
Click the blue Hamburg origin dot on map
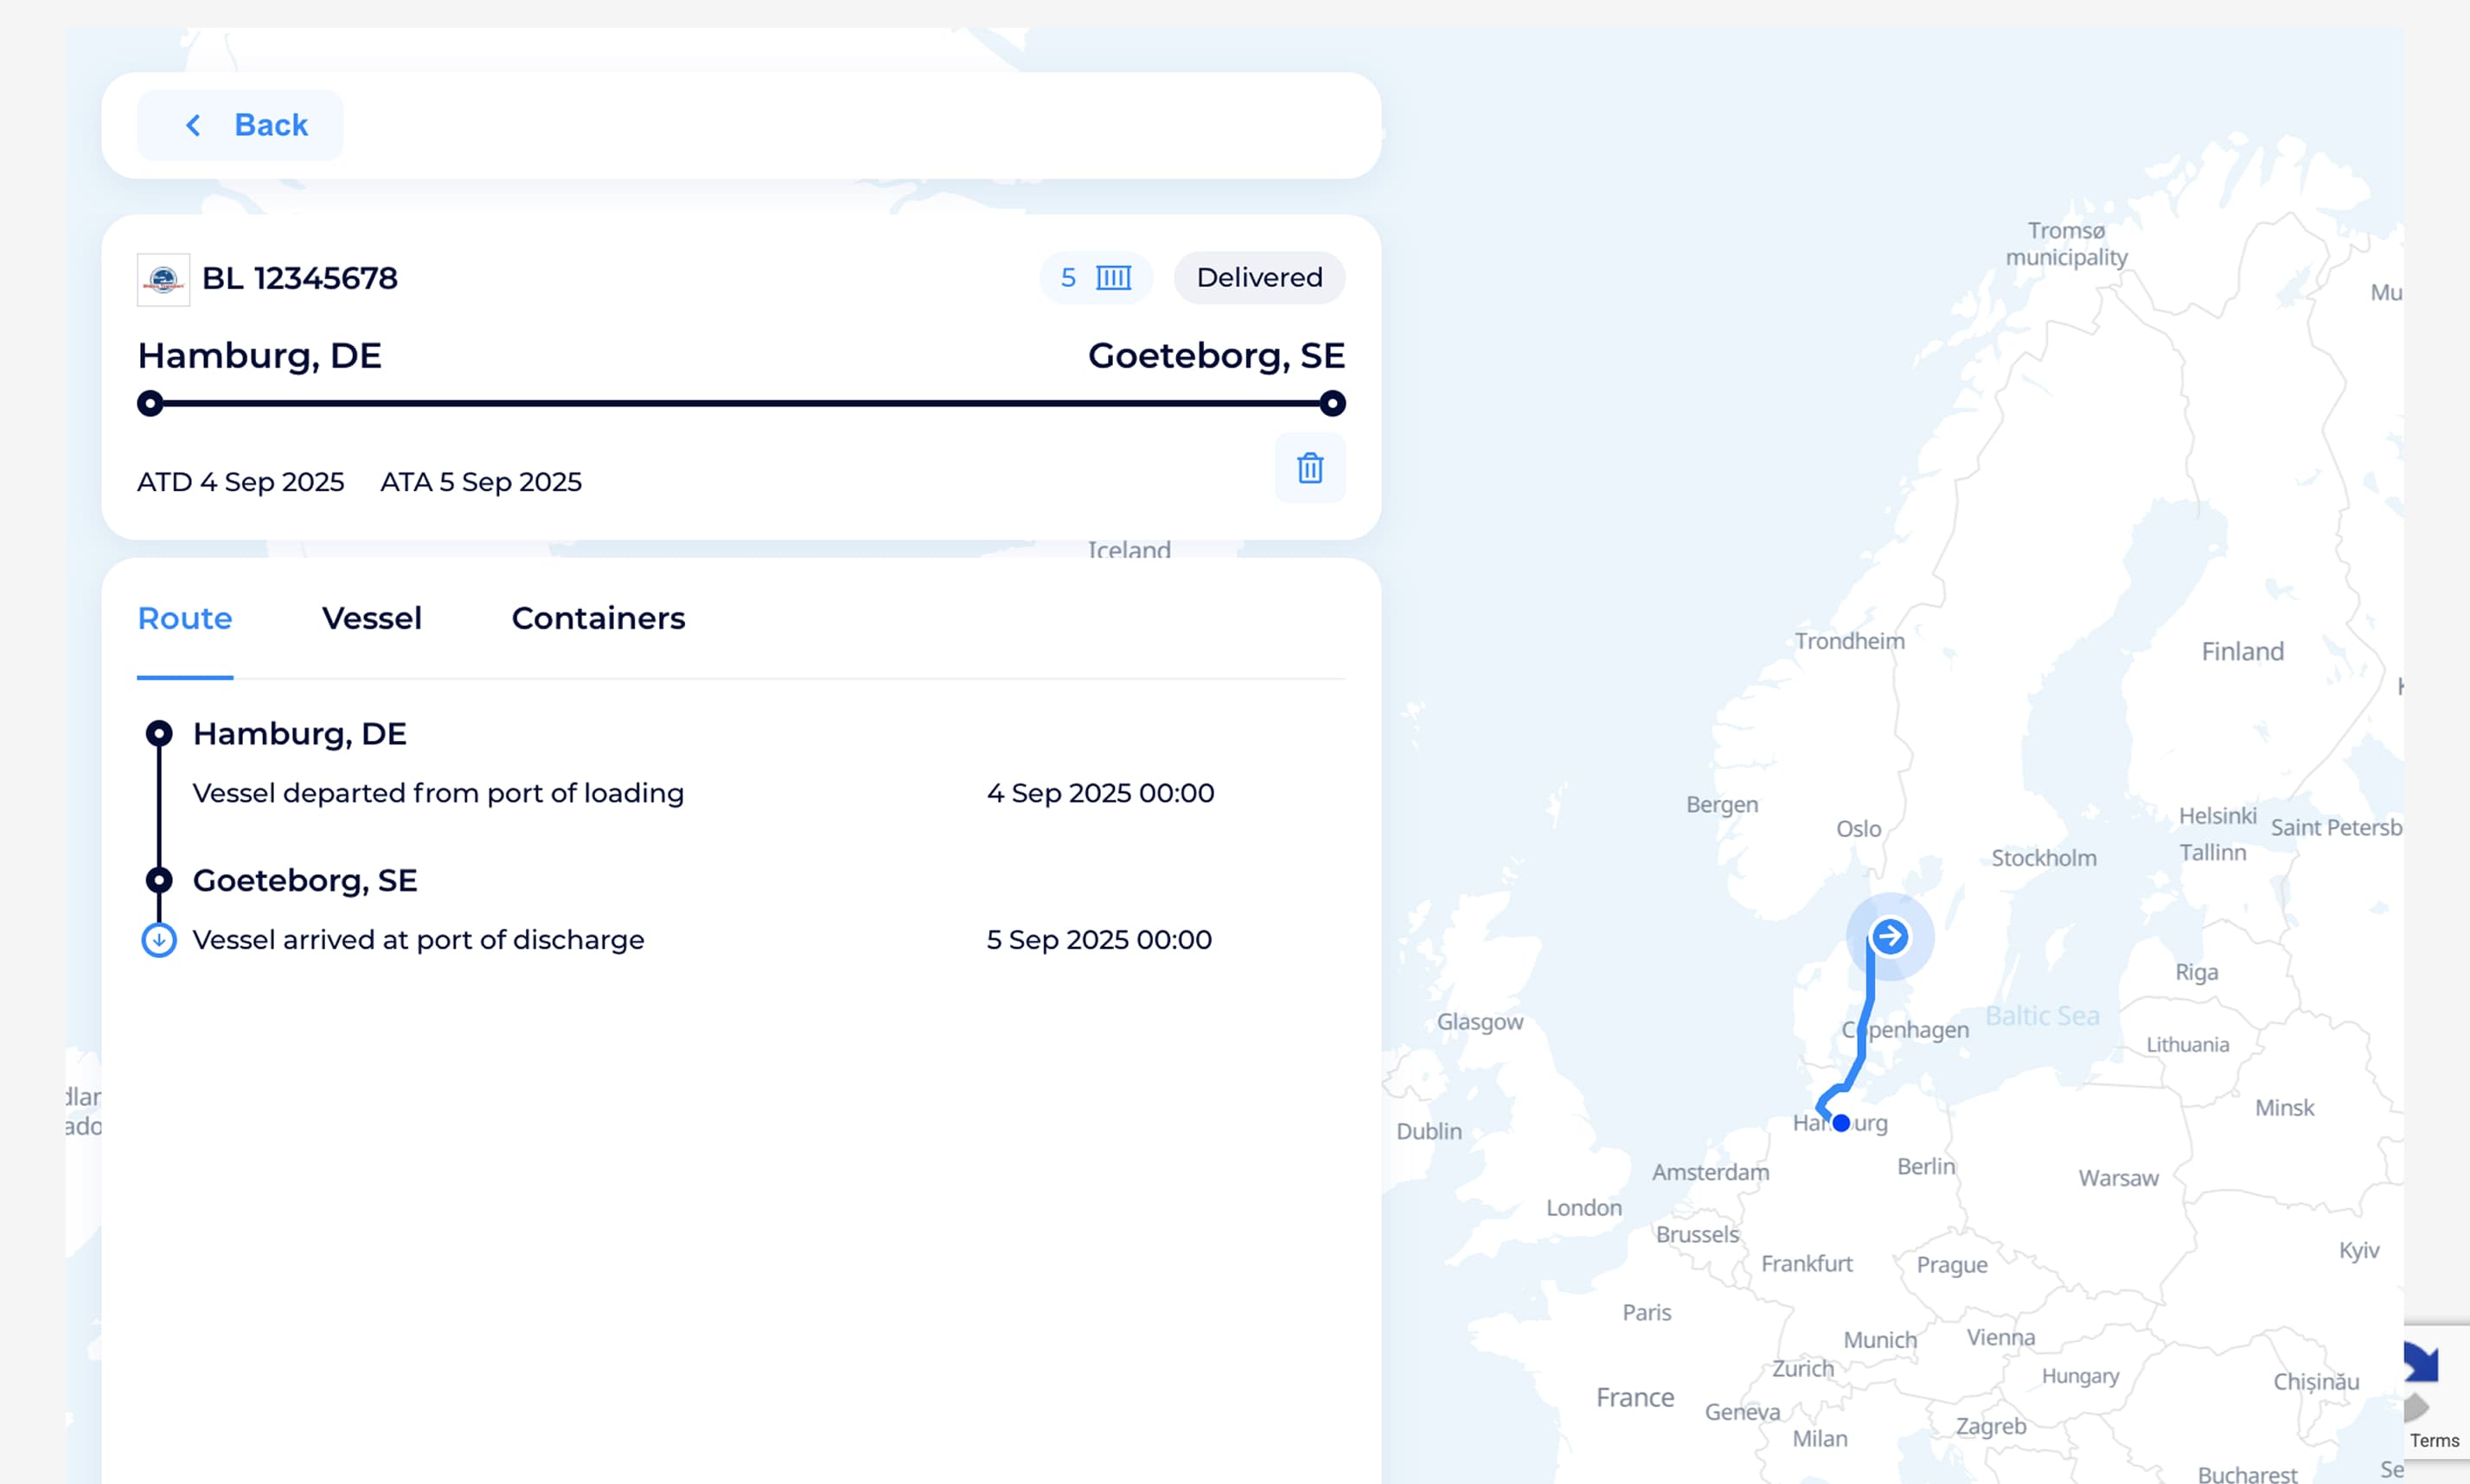click(1841, 1123)
